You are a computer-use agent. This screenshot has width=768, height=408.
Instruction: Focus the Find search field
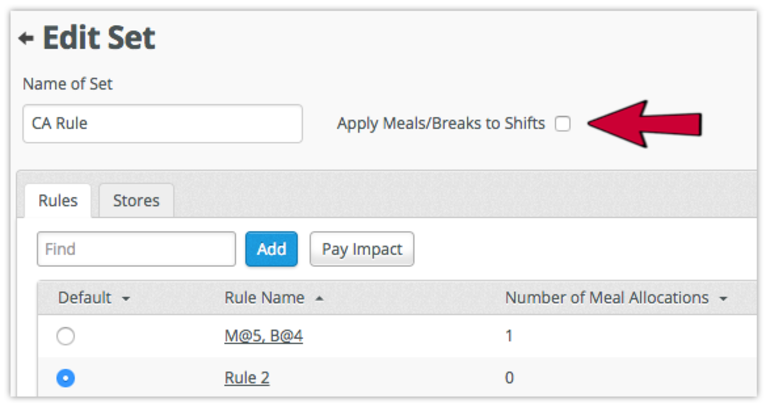point(136,249)
